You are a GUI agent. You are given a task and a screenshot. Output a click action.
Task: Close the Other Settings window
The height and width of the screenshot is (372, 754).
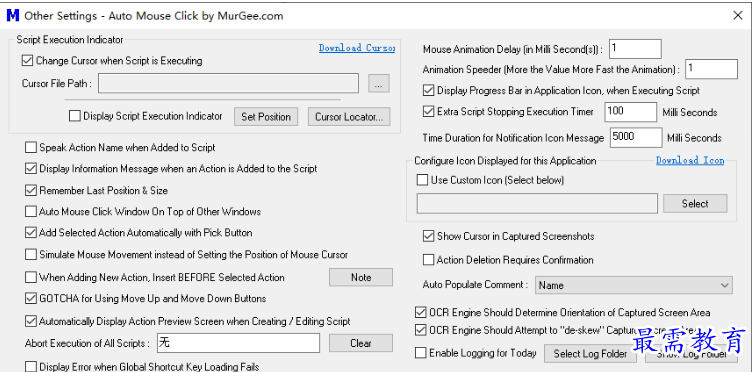(738, 15)
